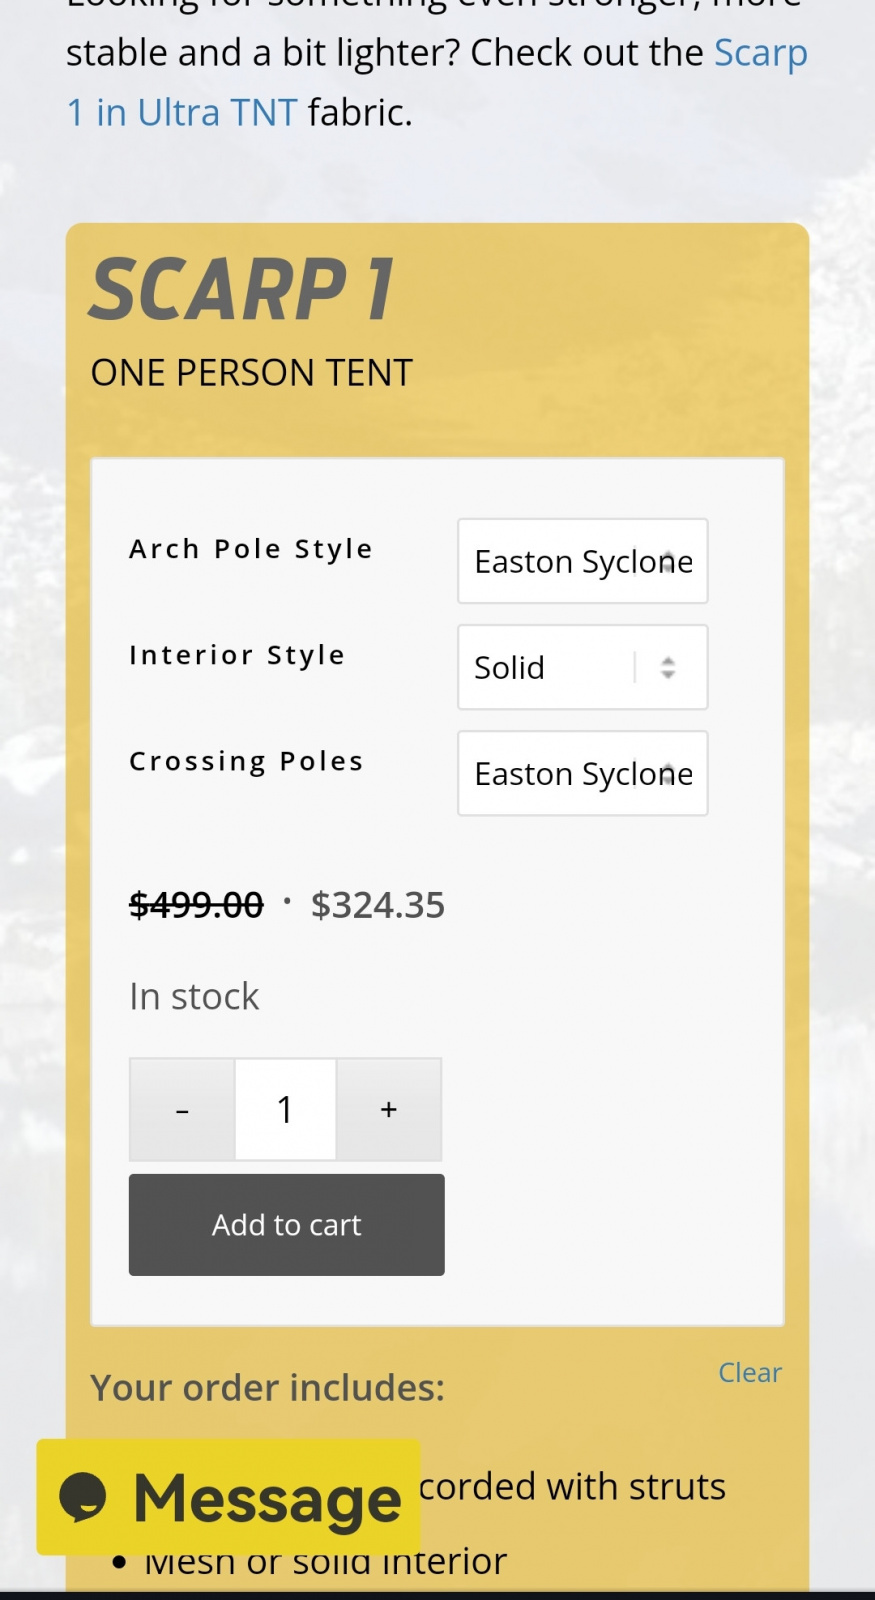
Task: Click the Your order includes heading
Action: 267,1387
